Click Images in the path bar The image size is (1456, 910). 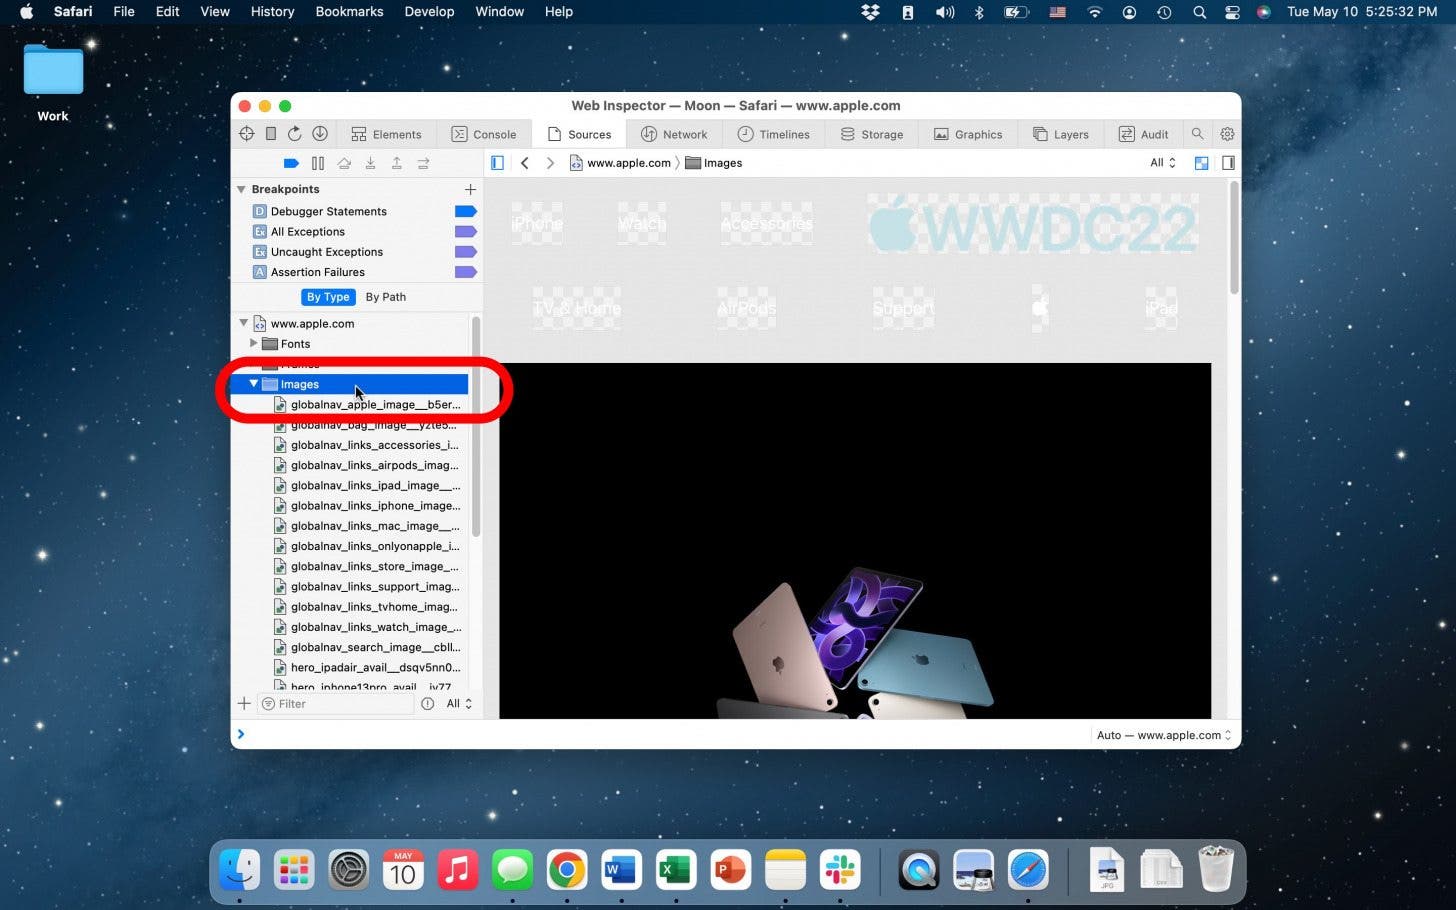point(714,163)
